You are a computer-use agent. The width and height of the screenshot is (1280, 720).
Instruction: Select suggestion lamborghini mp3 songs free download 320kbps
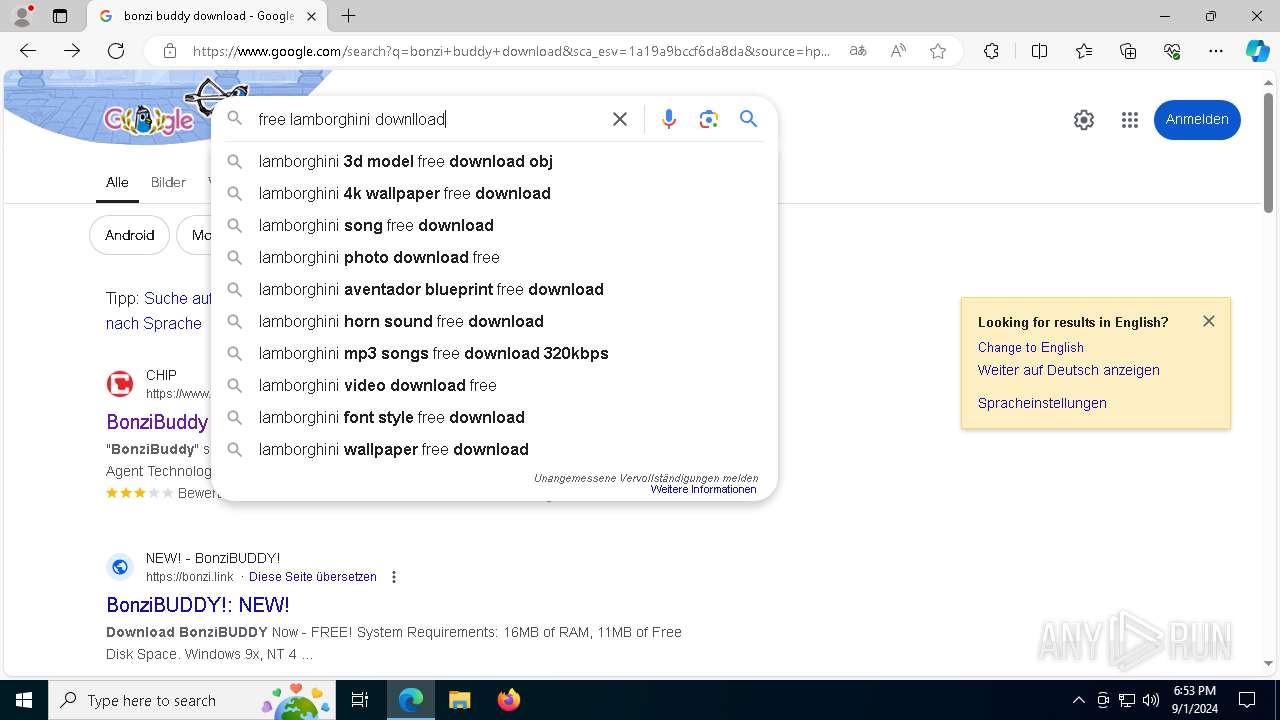494,353
